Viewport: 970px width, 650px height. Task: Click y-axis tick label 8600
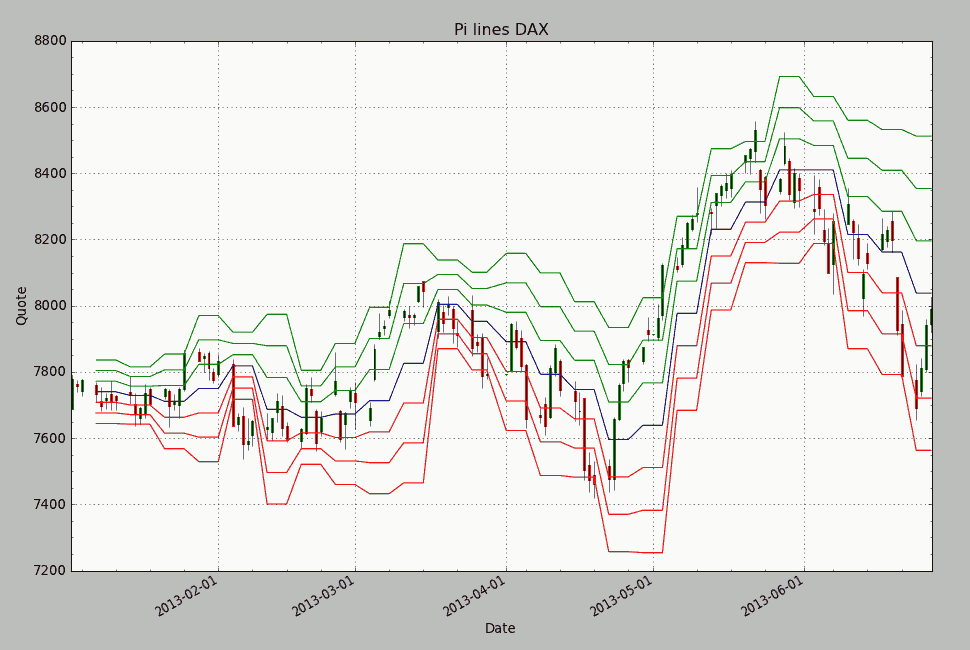(x=51, y=108)
